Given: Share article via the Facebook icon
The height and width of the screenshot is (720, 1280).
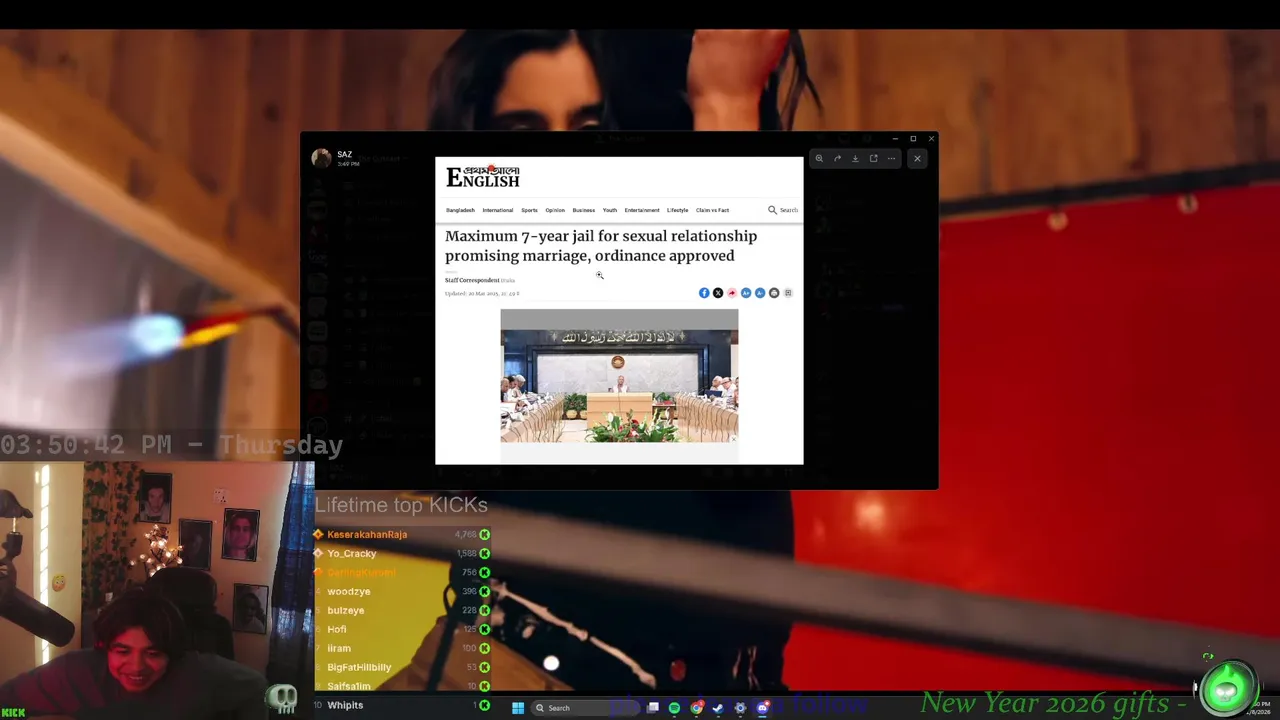Looking at the screenshot, I should (x=704, y=293).
